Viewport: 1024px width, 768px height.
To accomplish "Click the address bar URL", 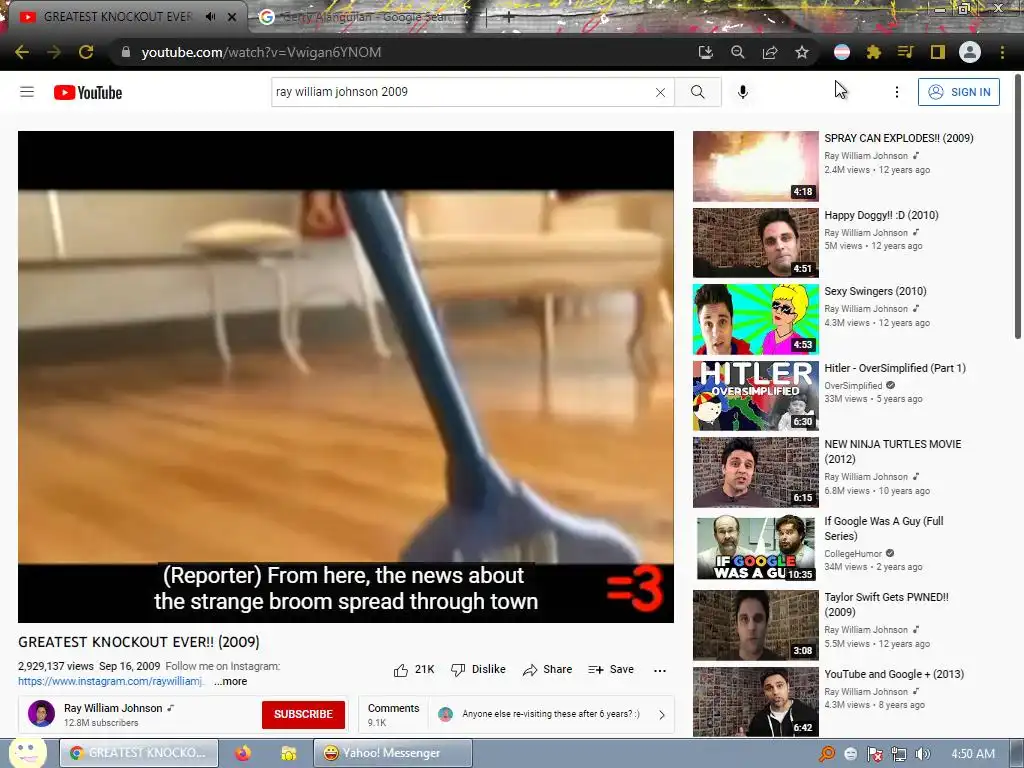I will 261,52.
